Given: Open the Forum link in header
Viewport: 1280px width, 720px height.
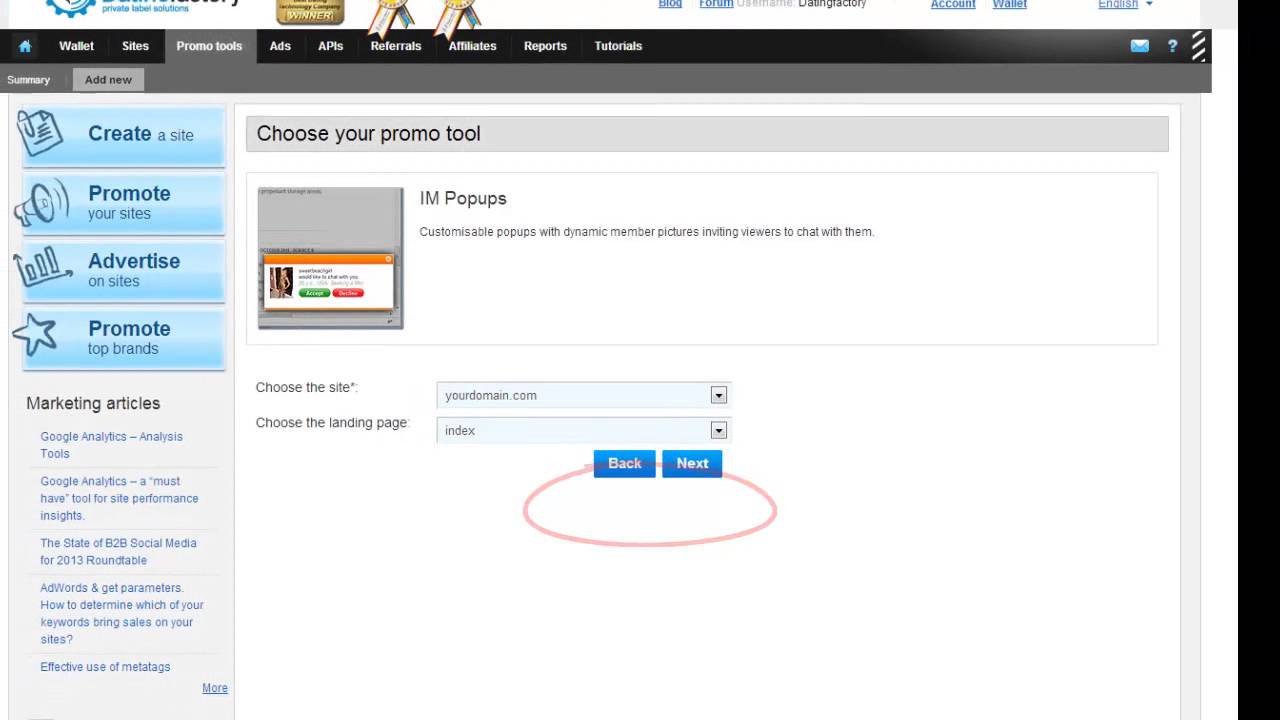Looking at the screenshot, I should coord(716,4).
